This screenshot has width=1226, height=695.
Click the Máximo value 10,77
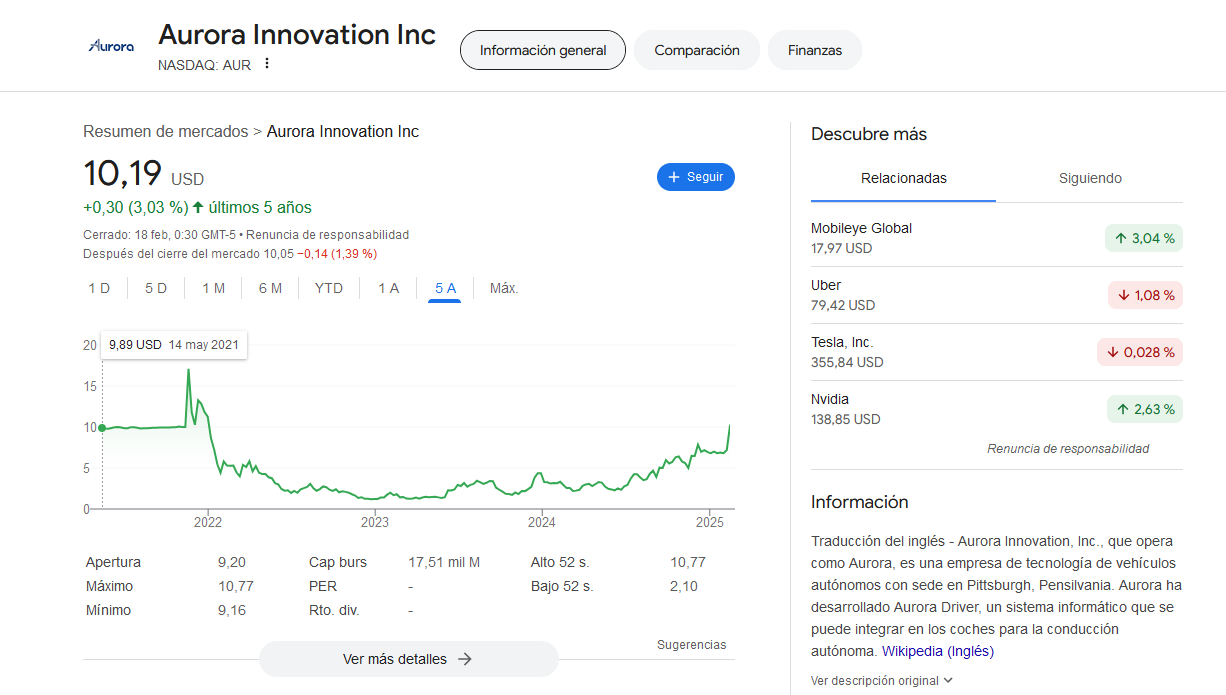click(236, 586)
